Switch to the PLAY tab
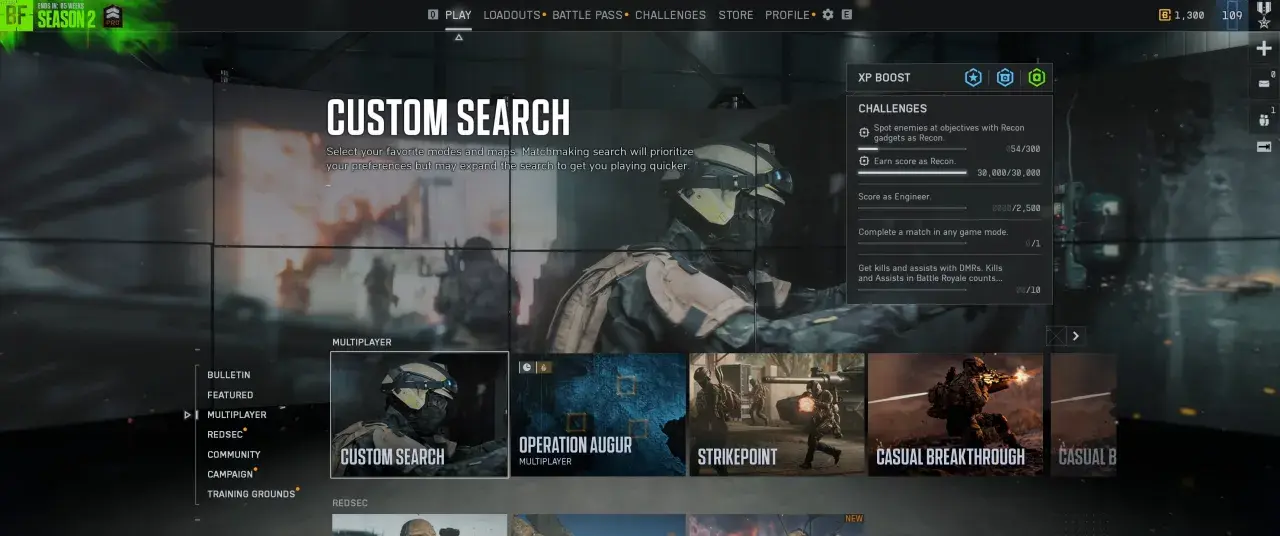 [459, 15]
